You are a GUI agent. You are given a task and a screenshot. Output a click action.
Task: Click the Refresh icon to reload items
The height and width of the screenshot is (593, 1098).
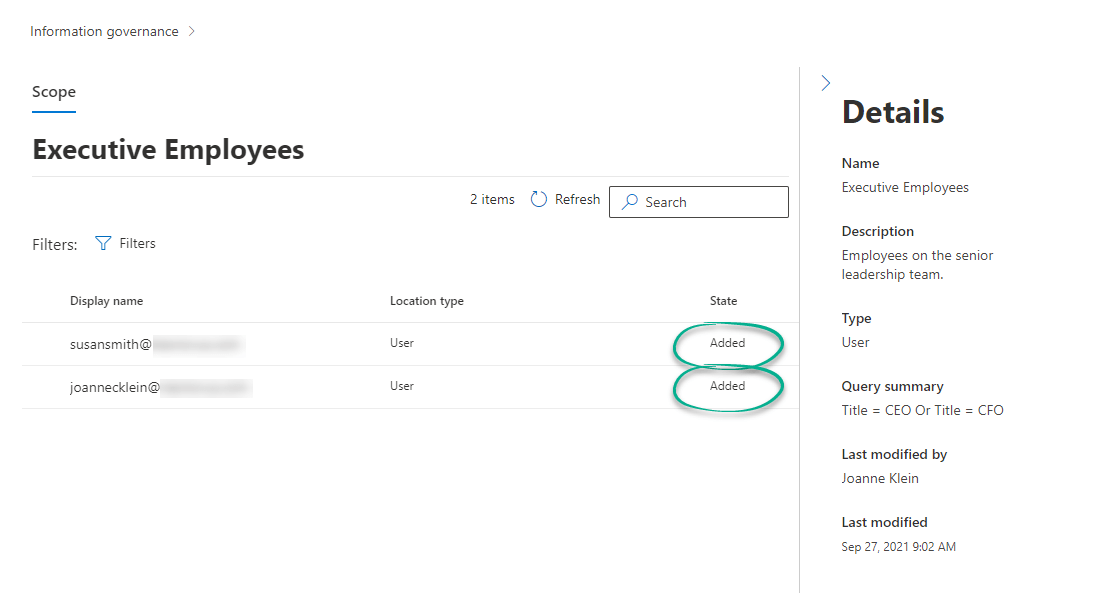point(537,199)
